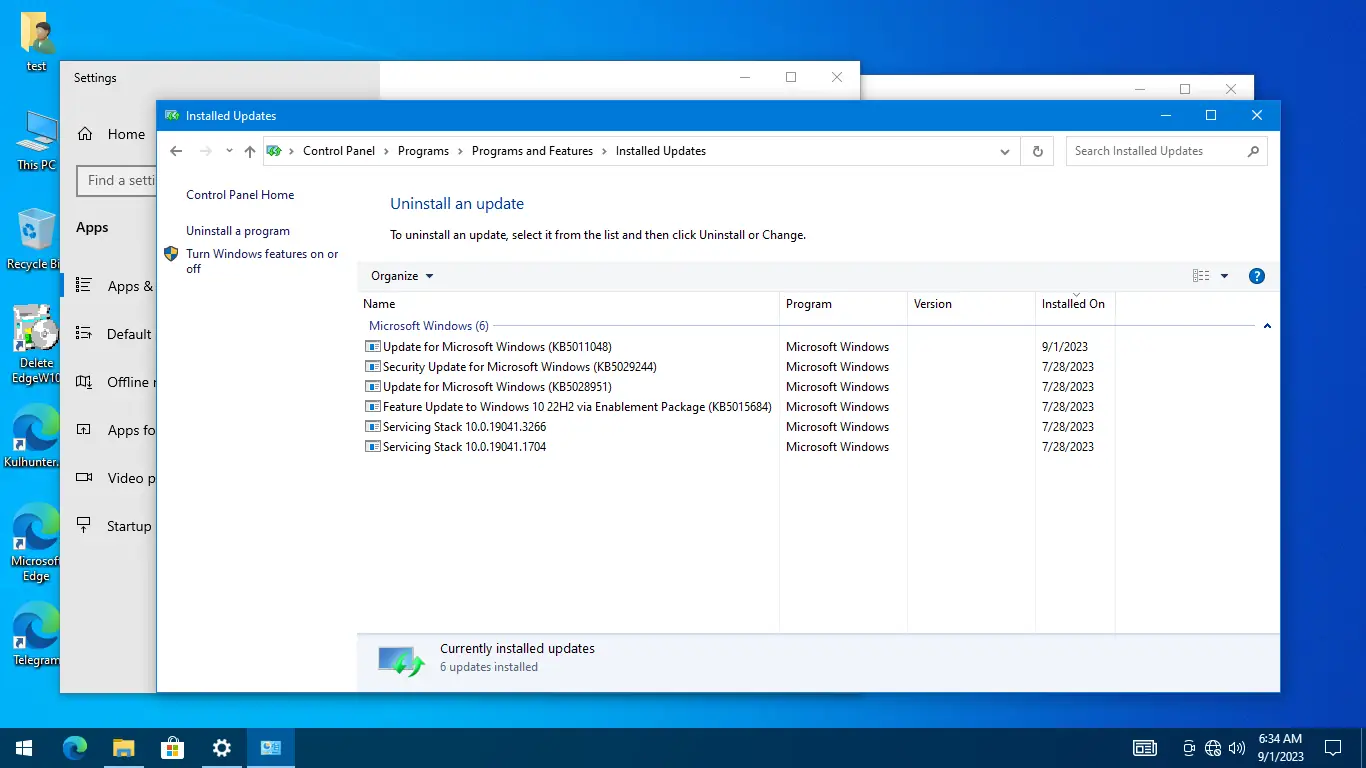The image size is (1366, 768).
Task: Click Microsoft Windows (6) group label
Action: (429, 326)
